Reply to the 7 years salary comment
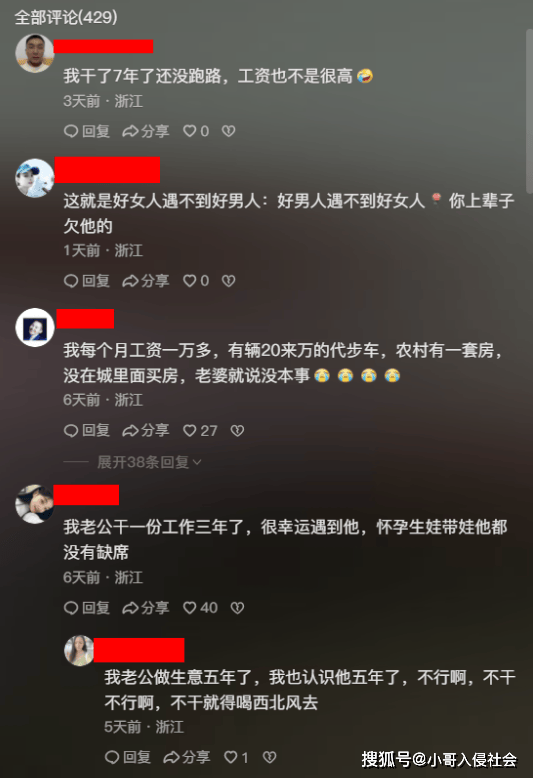533x778 pixels. (87, 131)
